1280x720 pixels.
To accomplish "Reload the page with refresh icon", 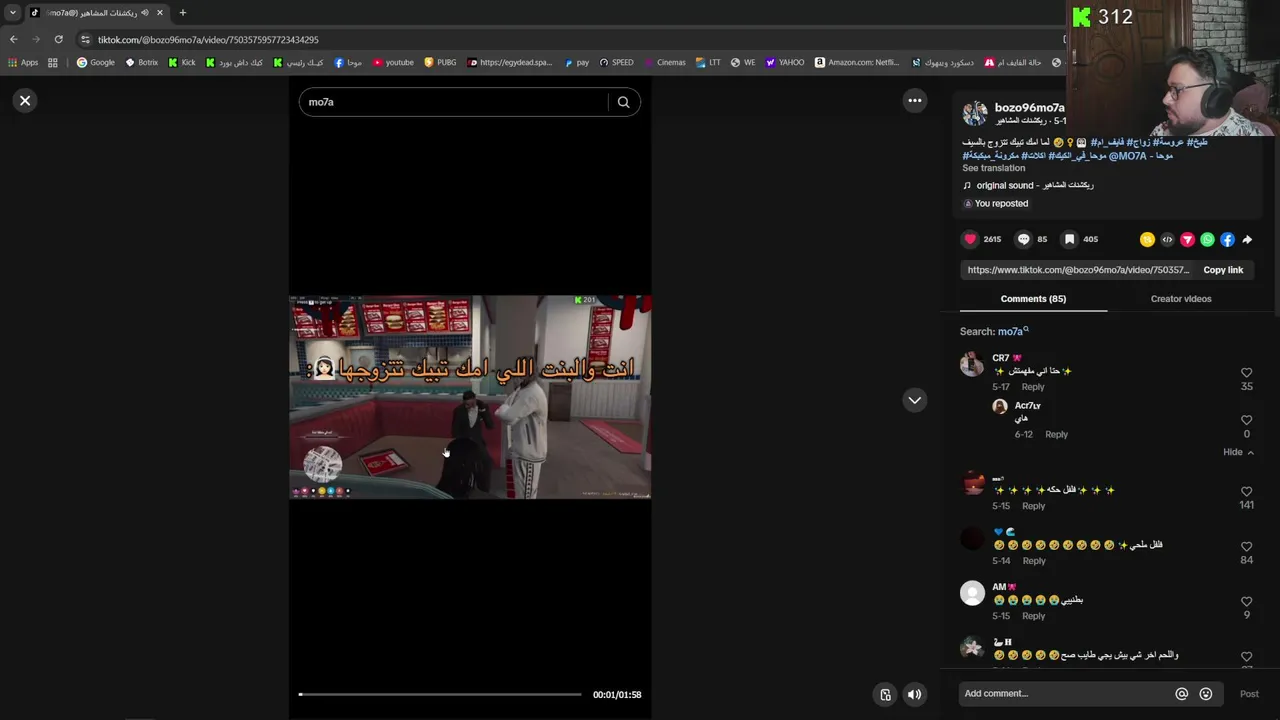I will 59,39.
